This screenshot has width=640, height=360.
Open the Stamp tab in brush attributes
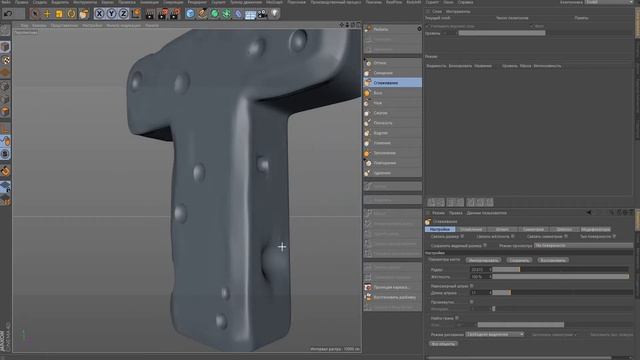(x=502, y=229)
